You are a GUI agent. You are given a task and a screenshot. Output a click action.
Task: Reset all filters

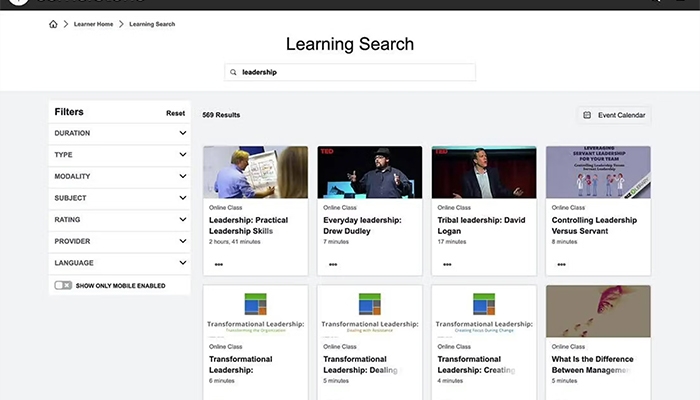click(x=175, y=113)
